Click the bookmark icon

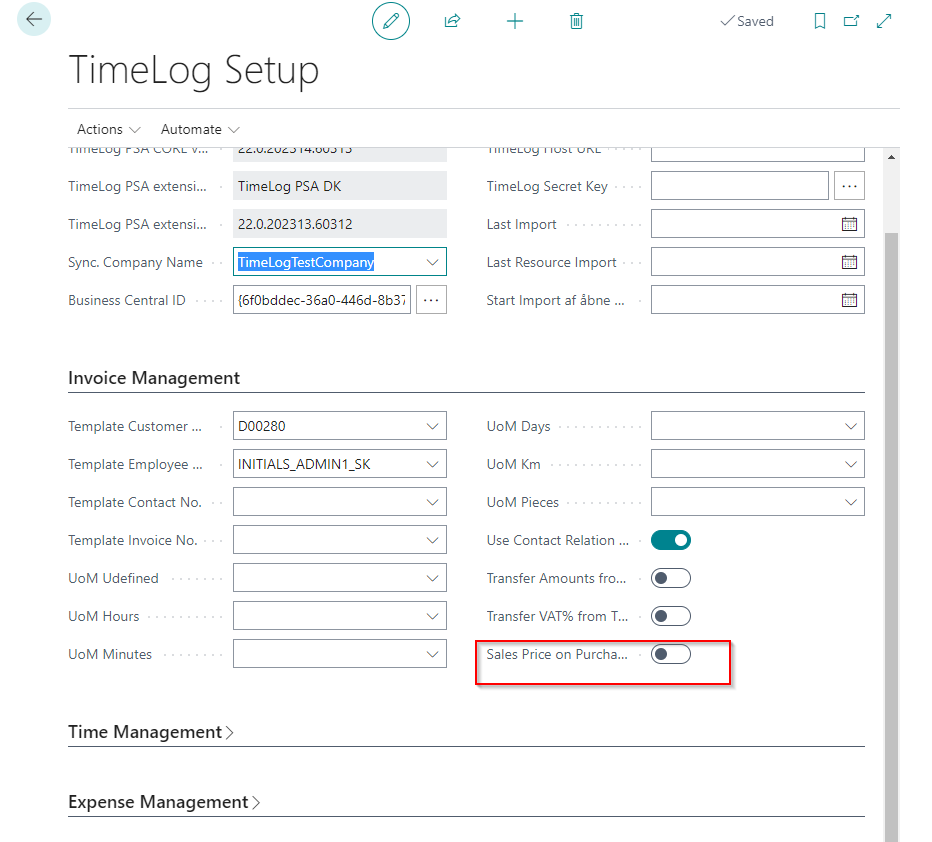[x=820, y=21]
